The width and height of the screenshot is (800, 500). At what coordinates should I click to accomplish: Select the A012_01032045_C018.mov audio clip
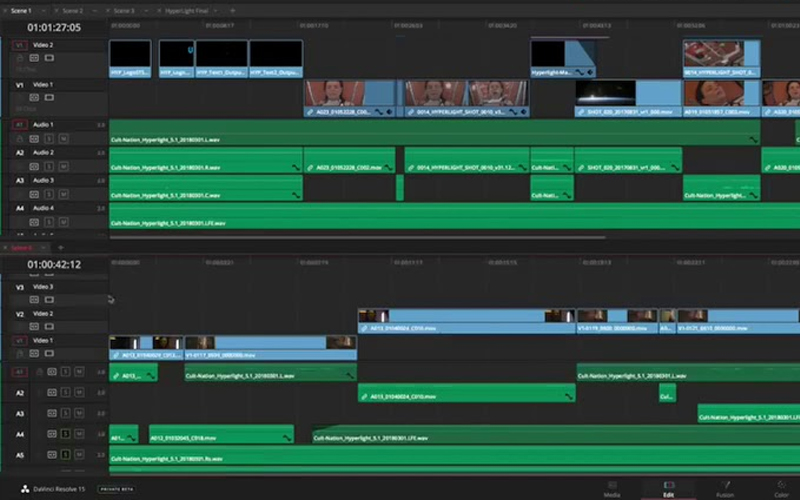point(221,434)
